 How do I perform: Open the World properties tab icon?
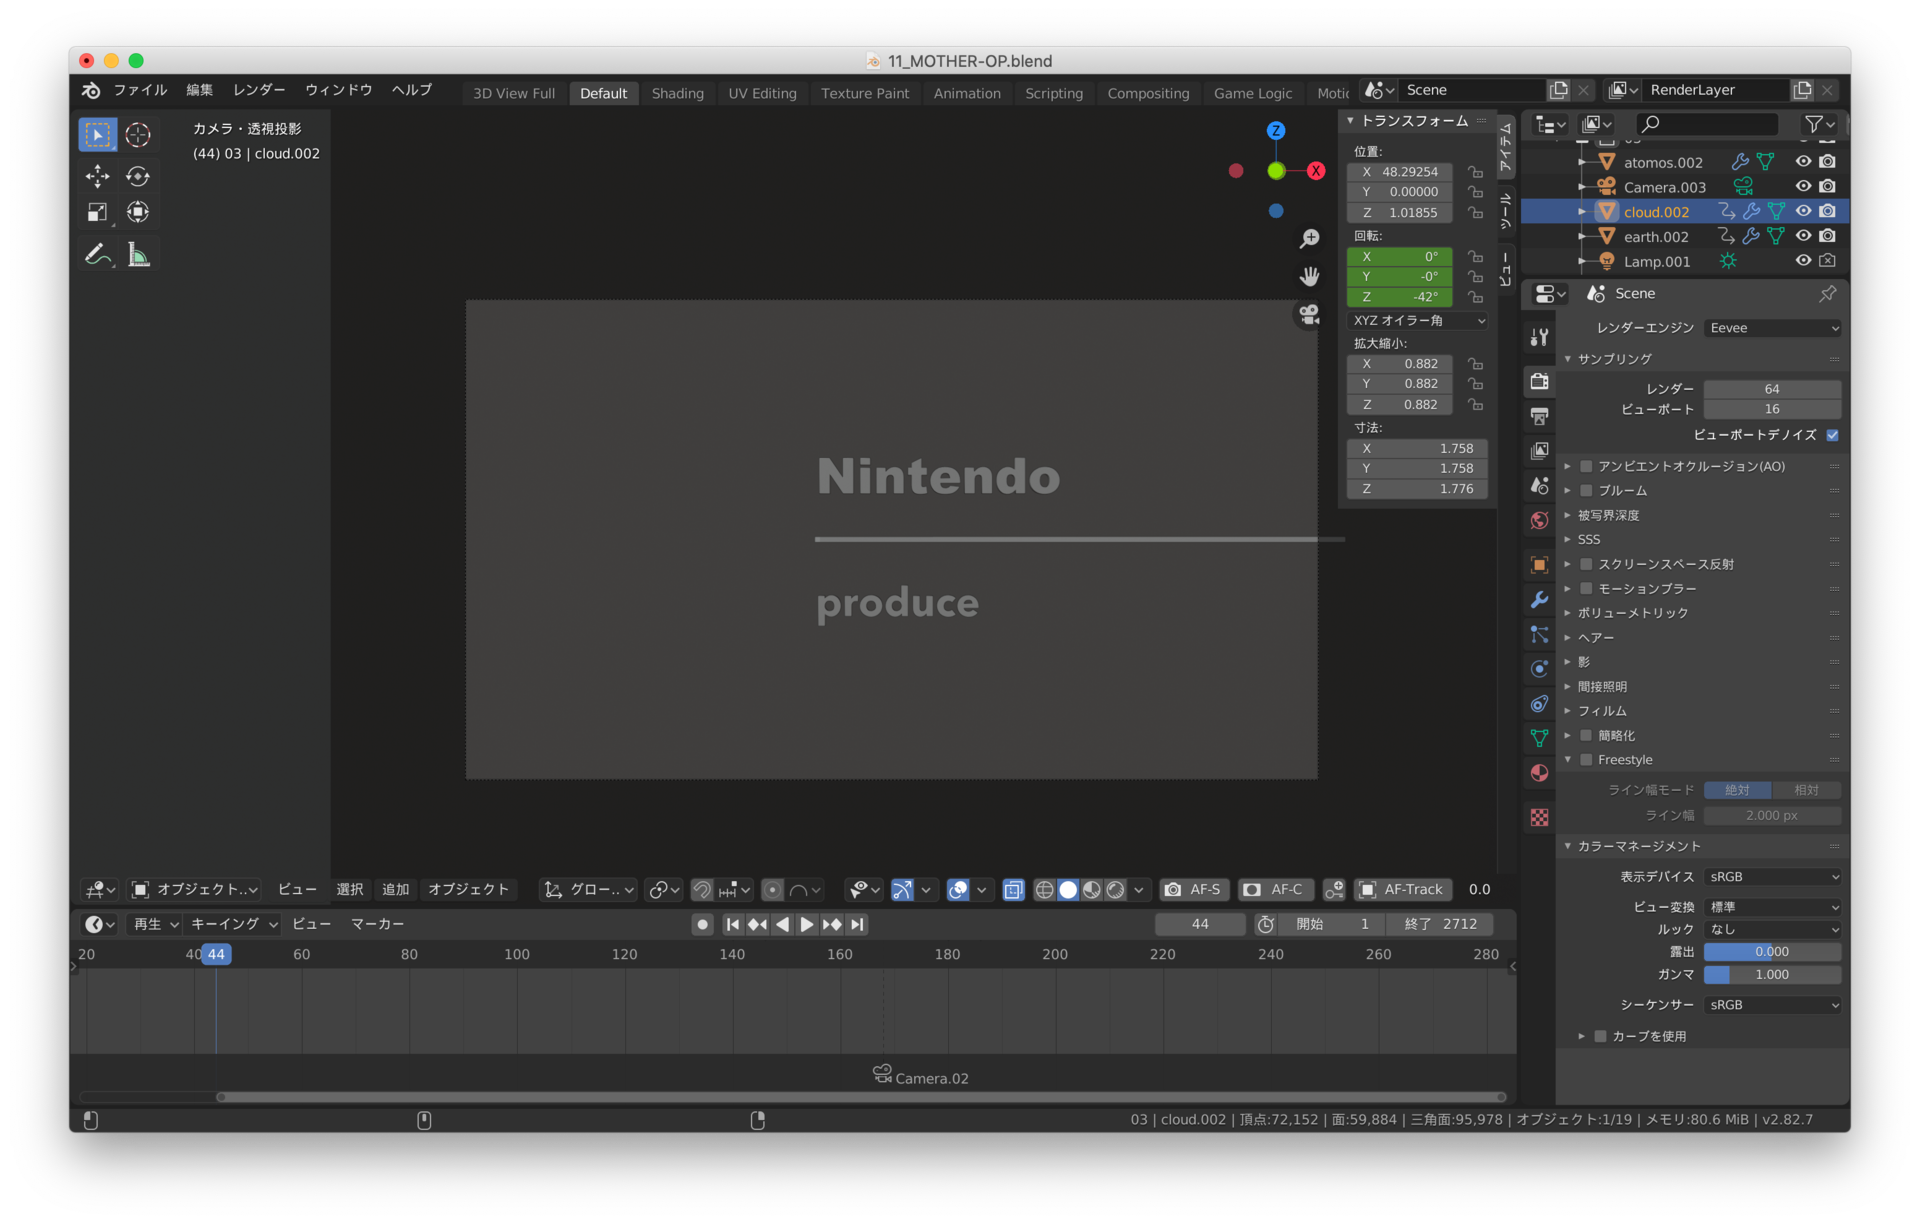(1540, 520)
